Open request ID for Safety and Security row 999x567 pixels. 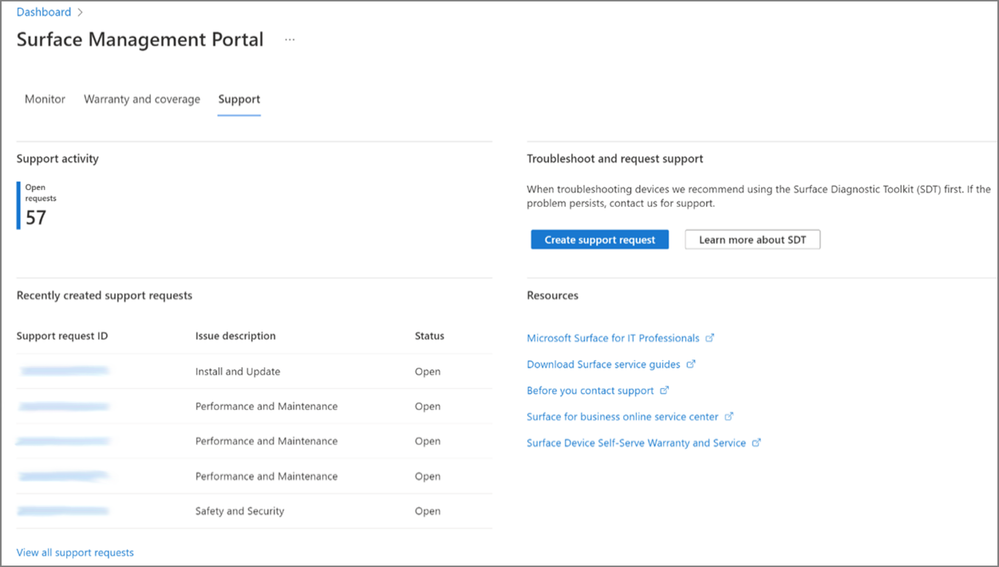pos(64,510)
